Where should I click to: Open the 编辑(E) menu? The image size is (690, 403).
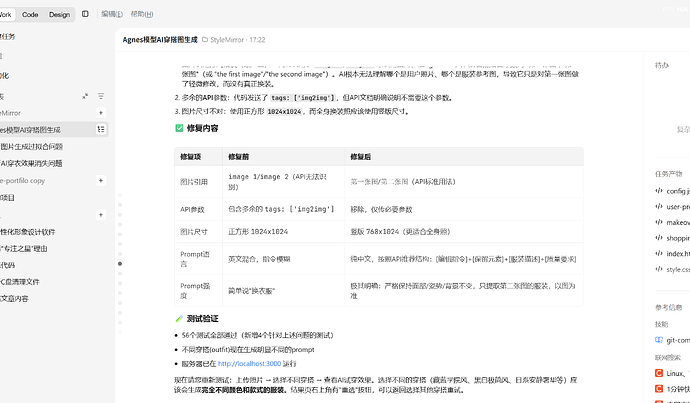coord(112,14)
